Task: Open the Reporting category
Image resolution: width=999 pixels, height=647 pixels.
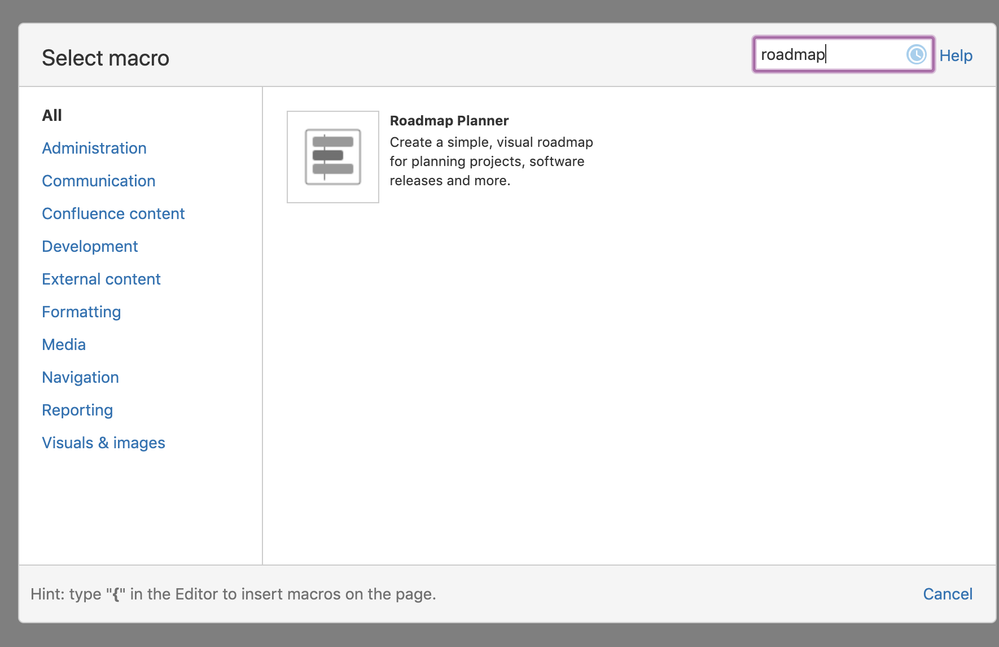Action: click(78, 410)
